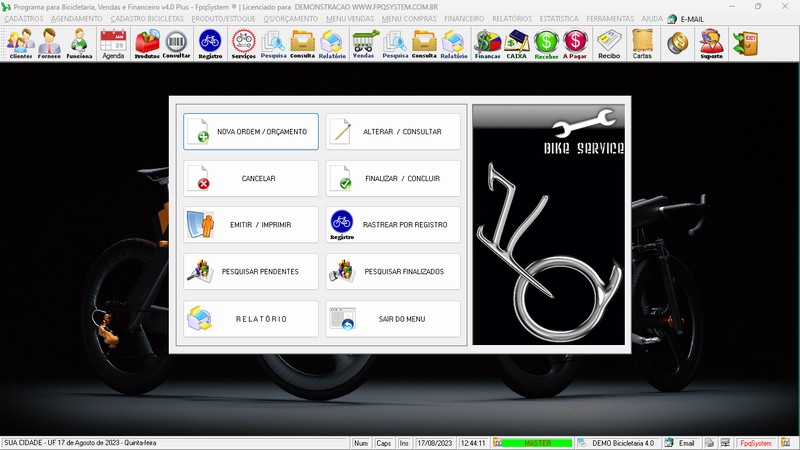Click the computer icon in status bar

[x=726, y=443]
